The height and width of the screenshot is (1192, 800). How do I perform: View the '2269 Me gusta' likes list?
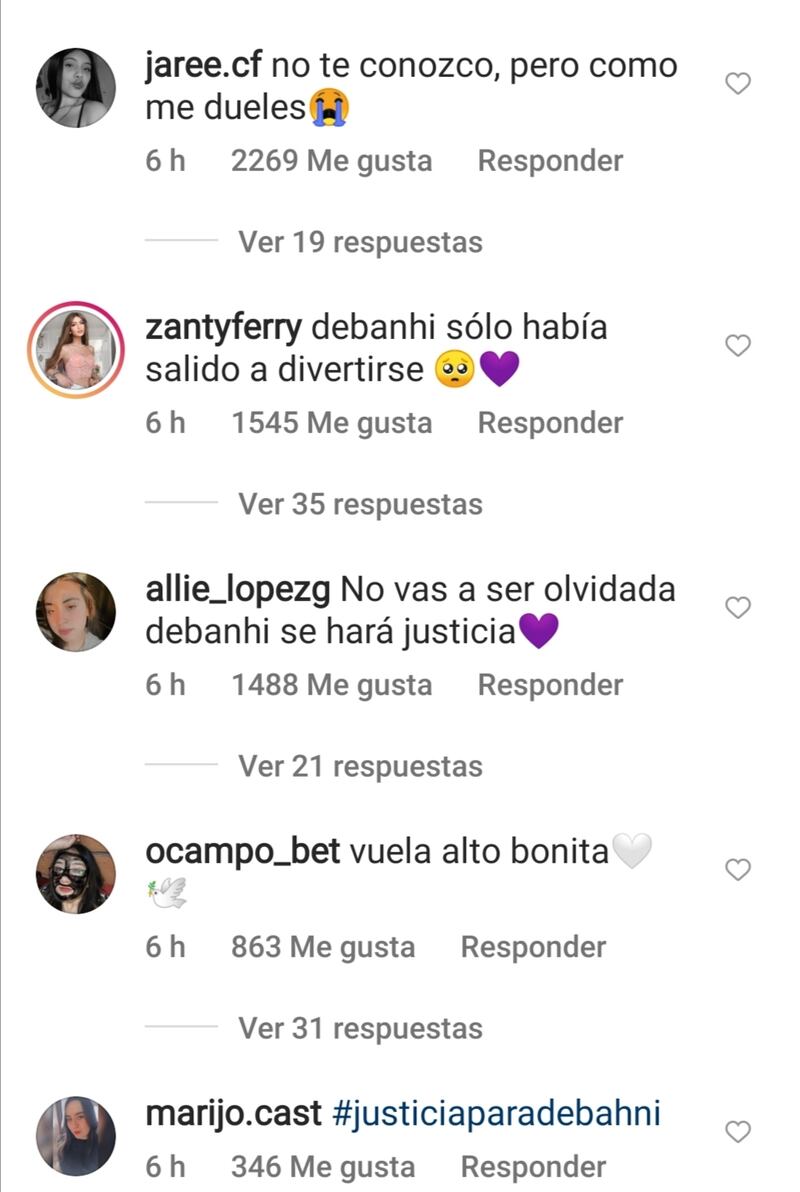pos(332,160)
